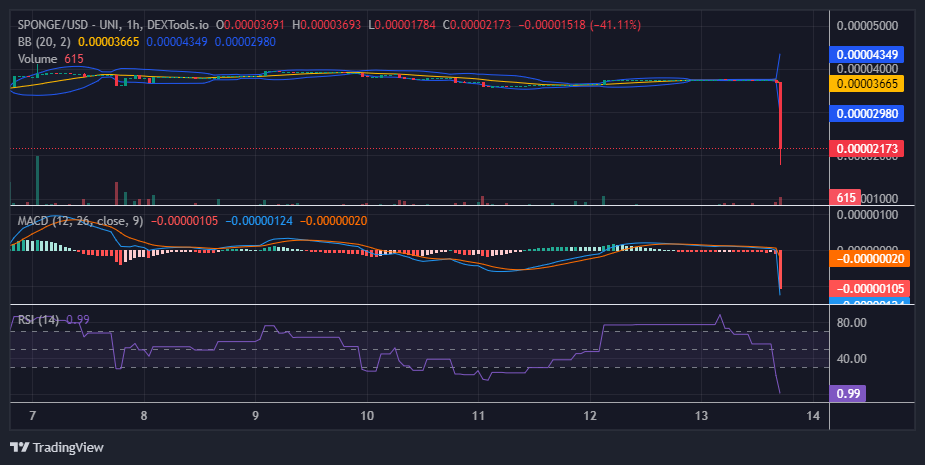Click the tall green volume bar near 7
Image resolution: width=925 pixels, height=465 pixels.
pyautogui.click(x=38, y=180)
